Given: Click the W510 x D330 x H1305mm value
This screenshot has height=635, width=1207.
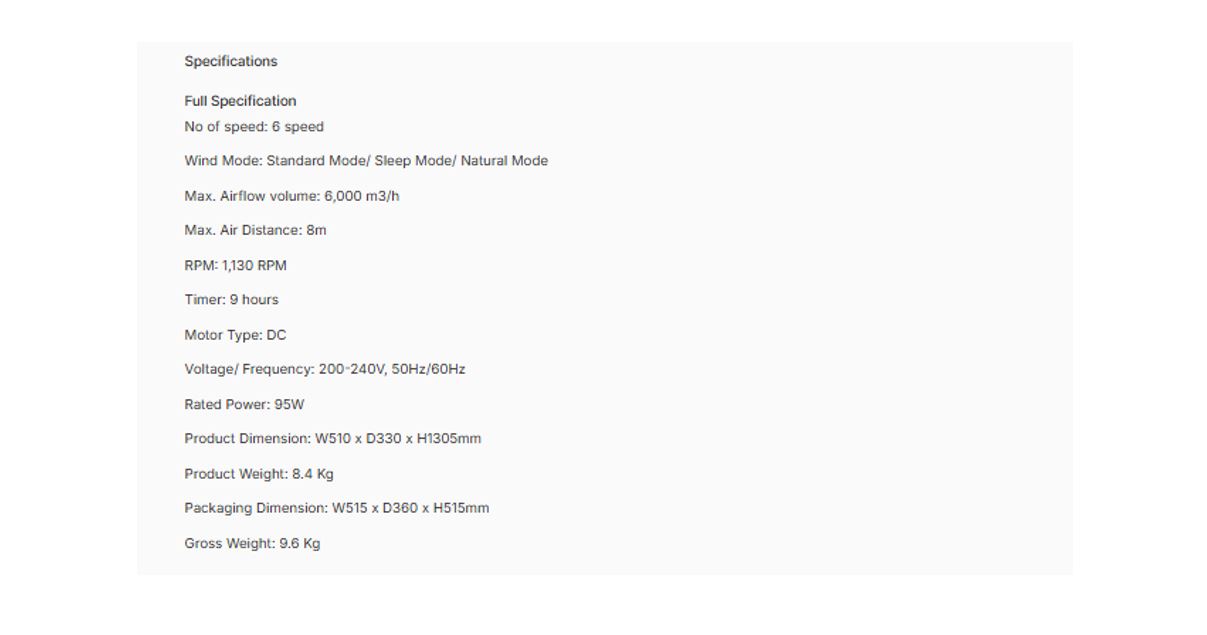Looking at the screenshot, I should [398, 438].
